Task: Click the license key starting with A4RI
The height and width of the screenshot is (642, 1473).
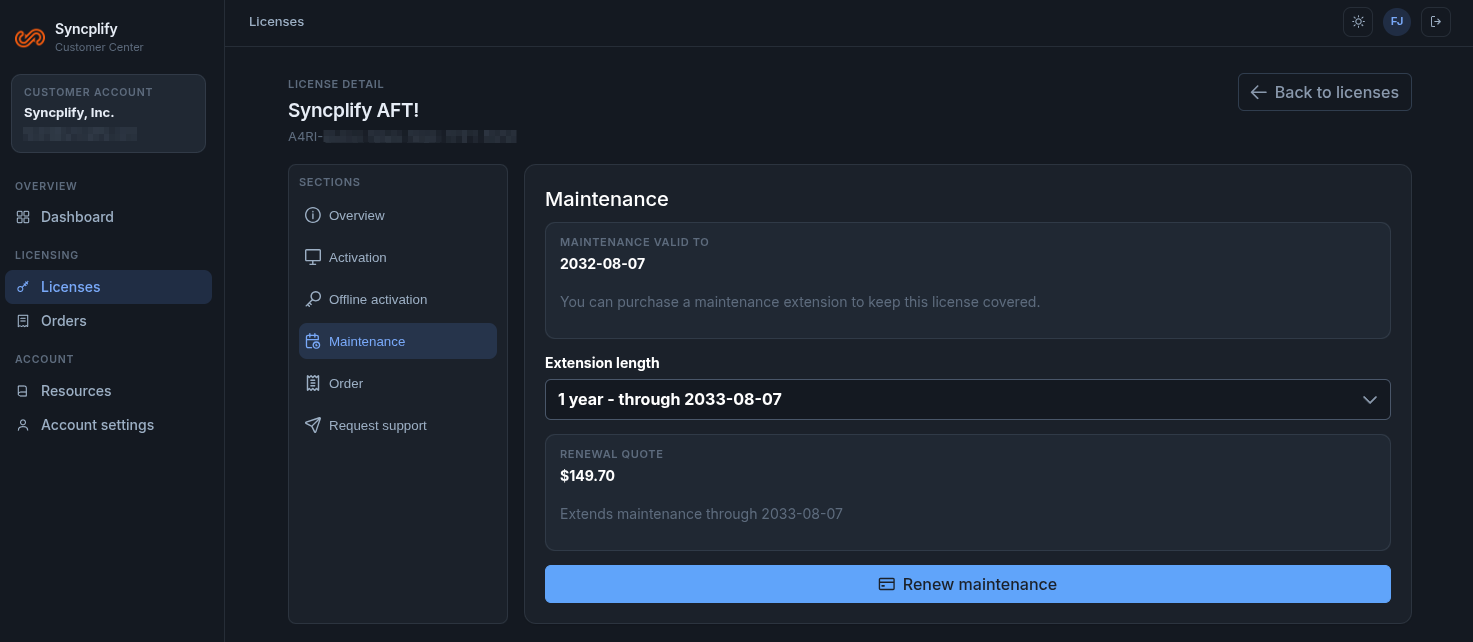Action: click(402, 136)
